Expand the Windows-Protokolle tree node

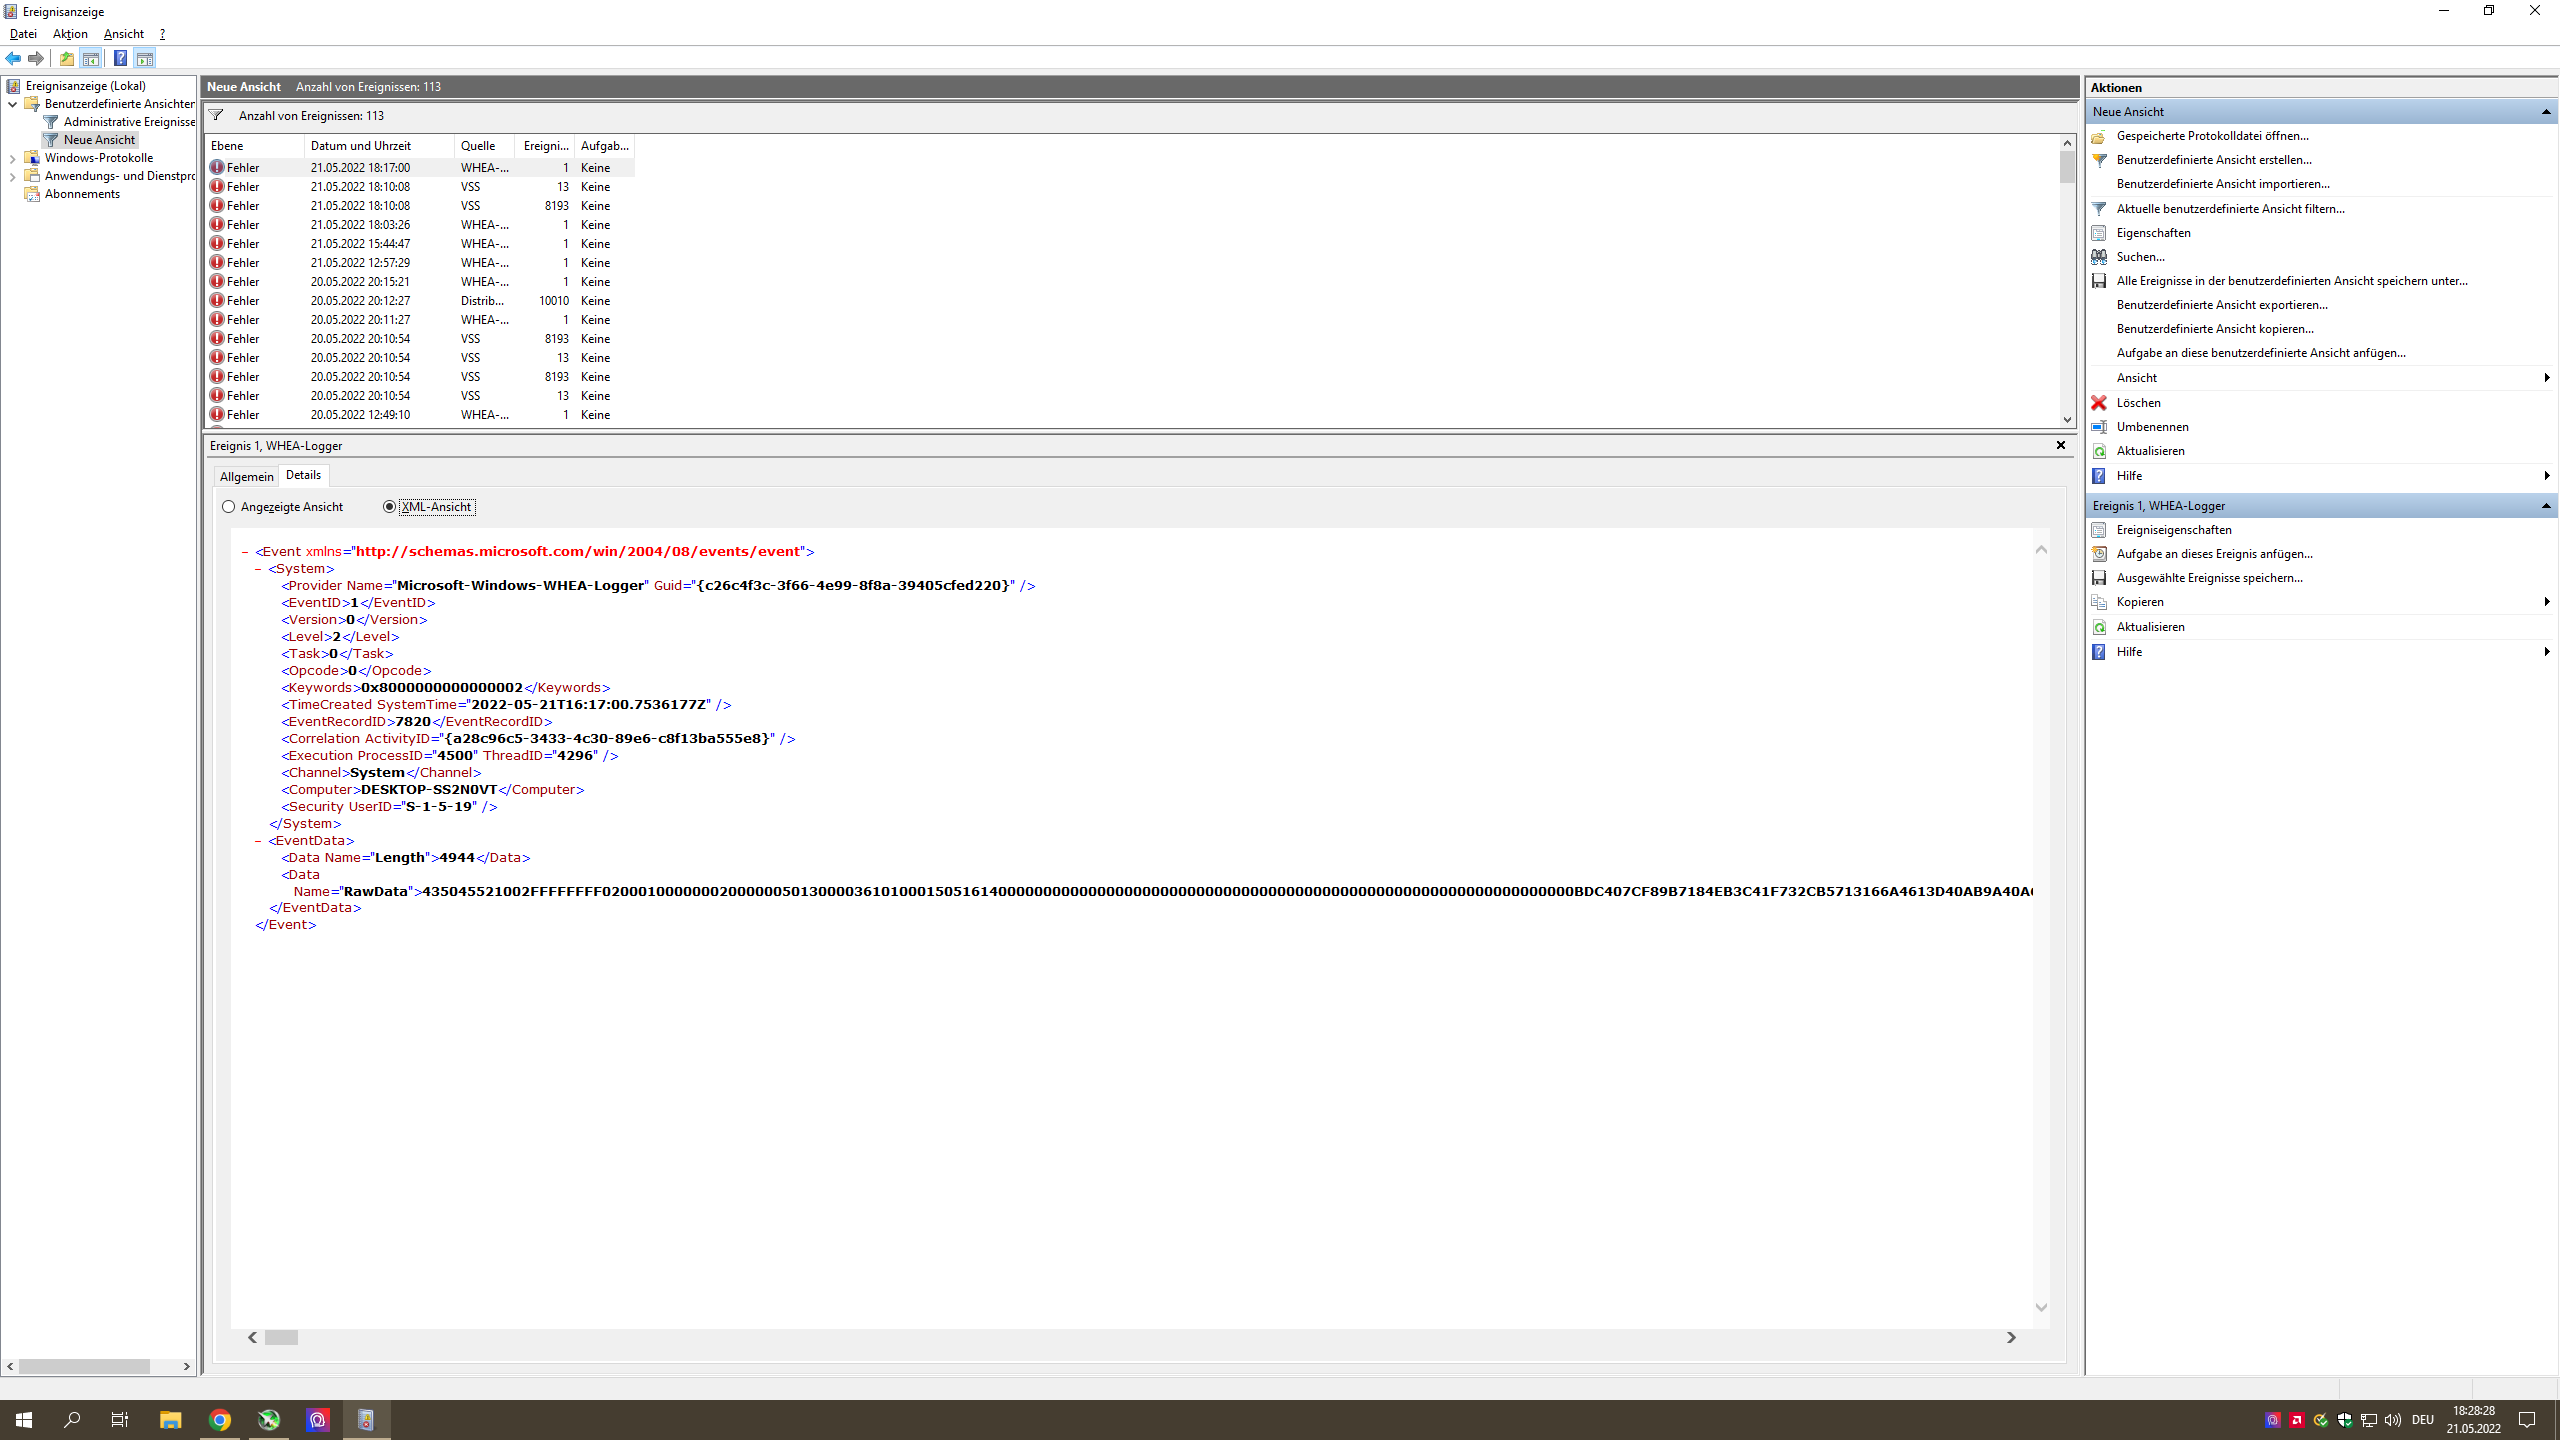[x=12, y=158]
